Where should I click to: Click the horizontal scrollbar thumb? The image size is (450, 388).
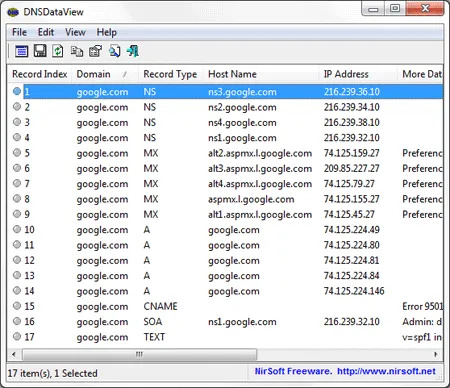139,354
